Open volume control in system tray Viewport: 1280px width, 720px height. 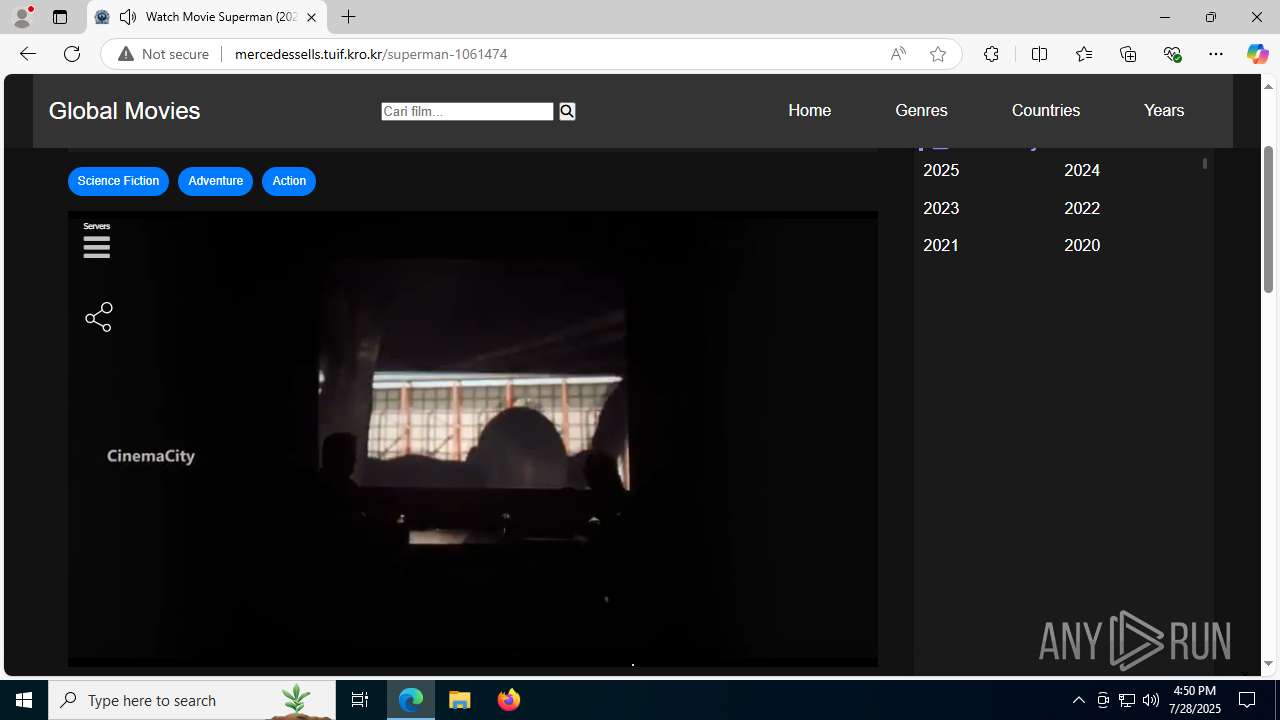pos(1151,700)
